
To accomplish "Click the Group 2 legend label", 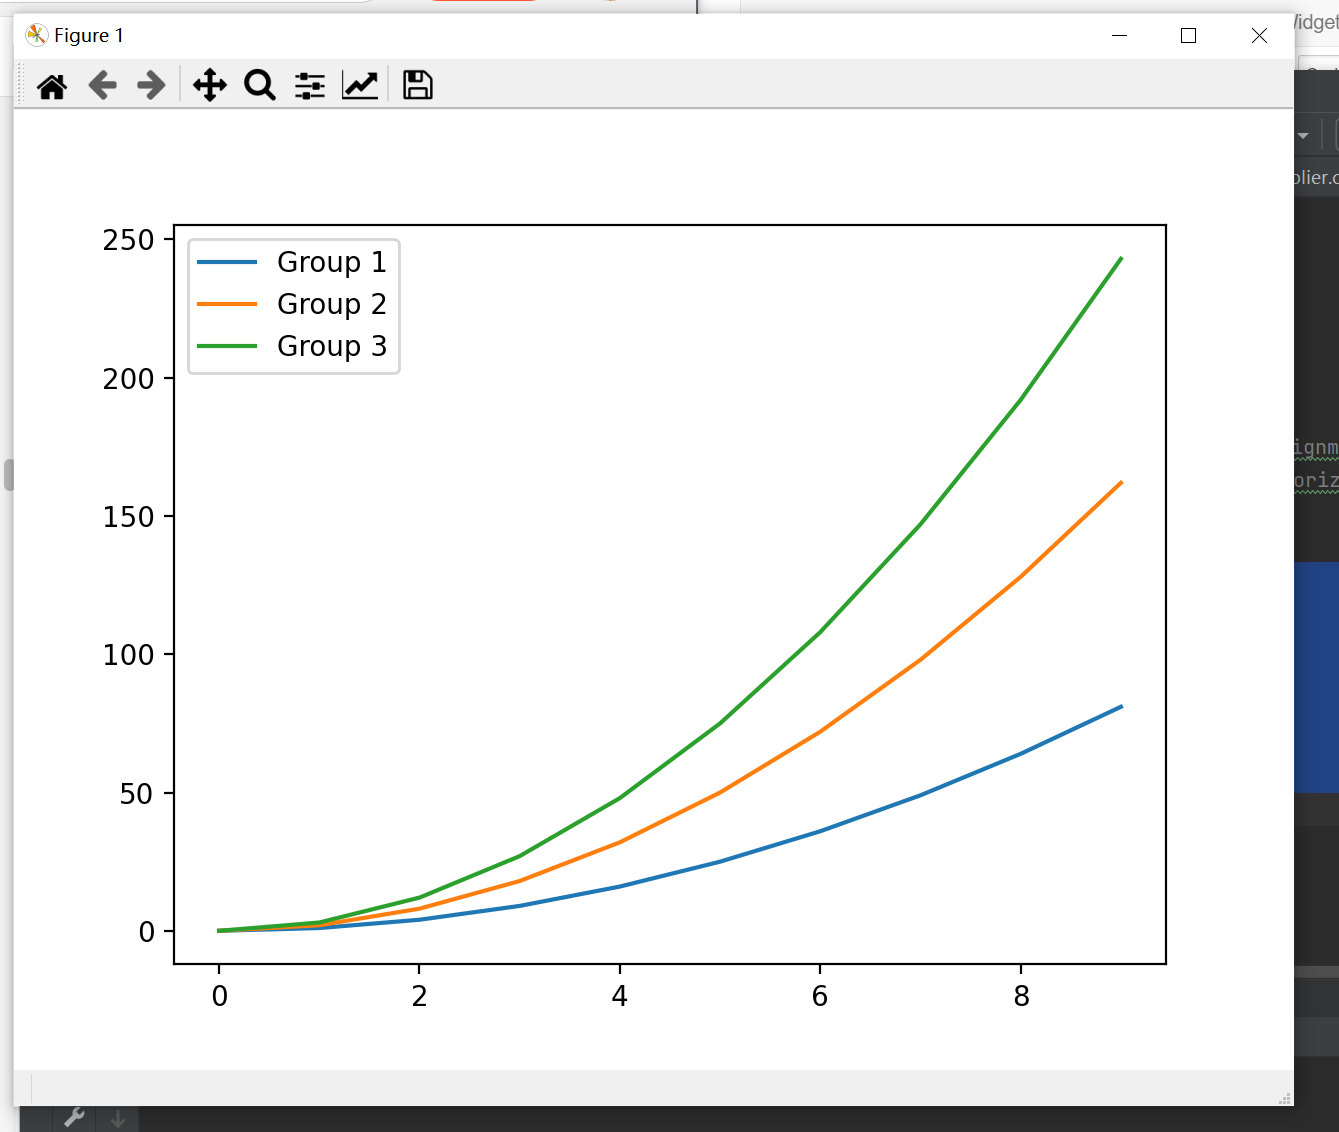I will pyautogui.click(x=332, y=304).
